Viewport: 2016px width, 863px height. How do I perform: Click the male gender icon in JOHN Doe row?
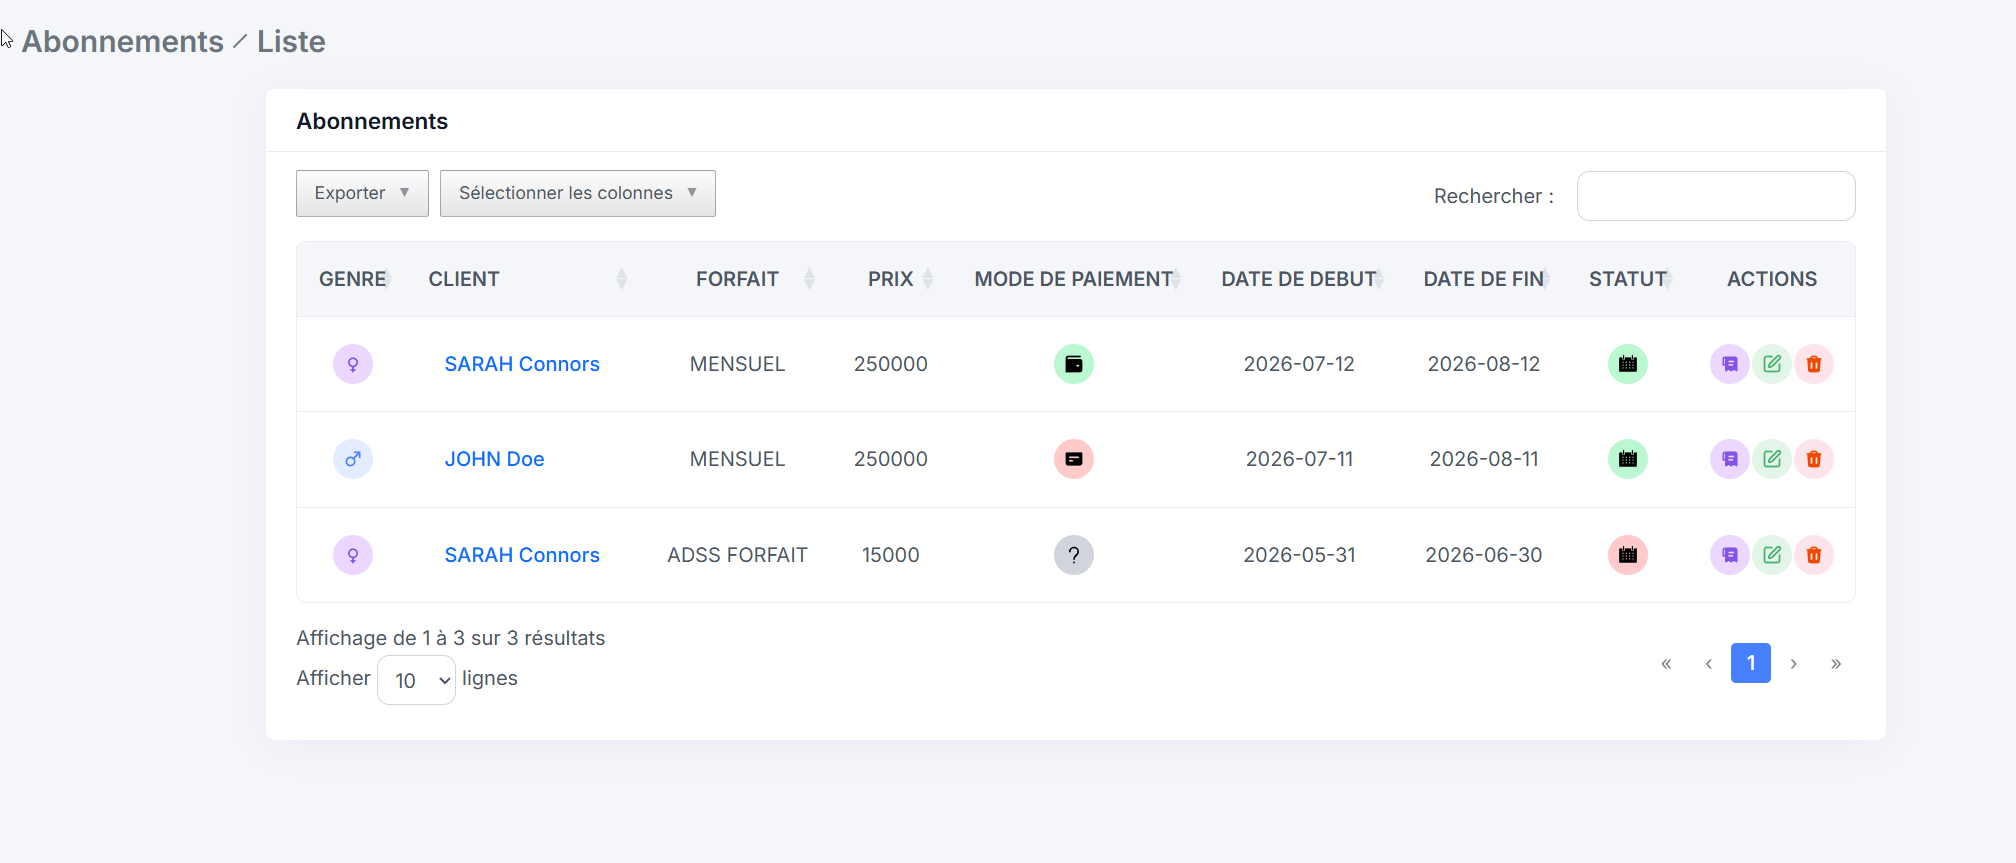[353, 459]
